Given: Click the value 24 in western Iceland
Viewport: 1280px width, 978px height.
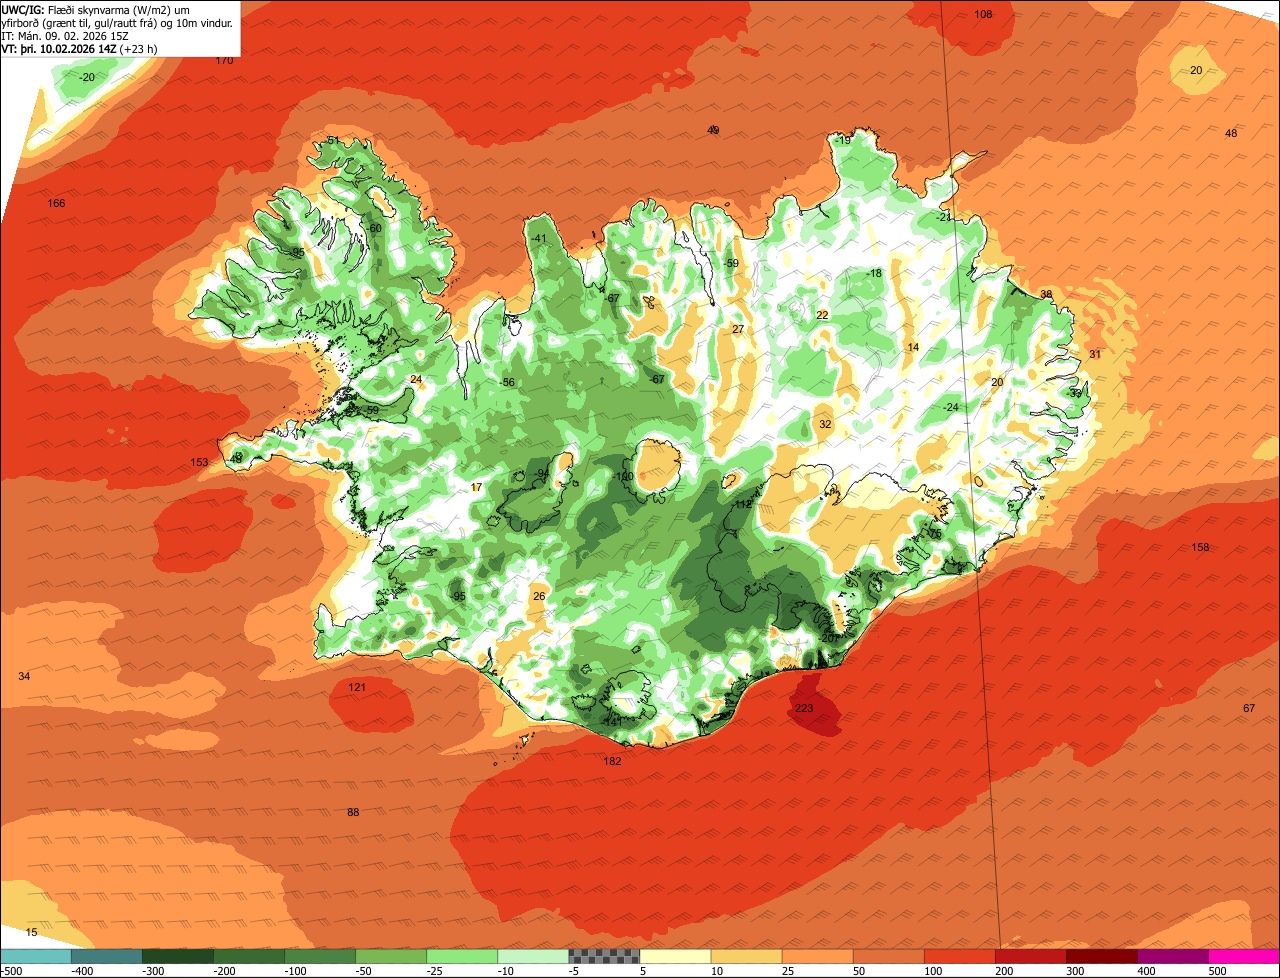Looking at the screenshot, I should [x=416, y=379].
